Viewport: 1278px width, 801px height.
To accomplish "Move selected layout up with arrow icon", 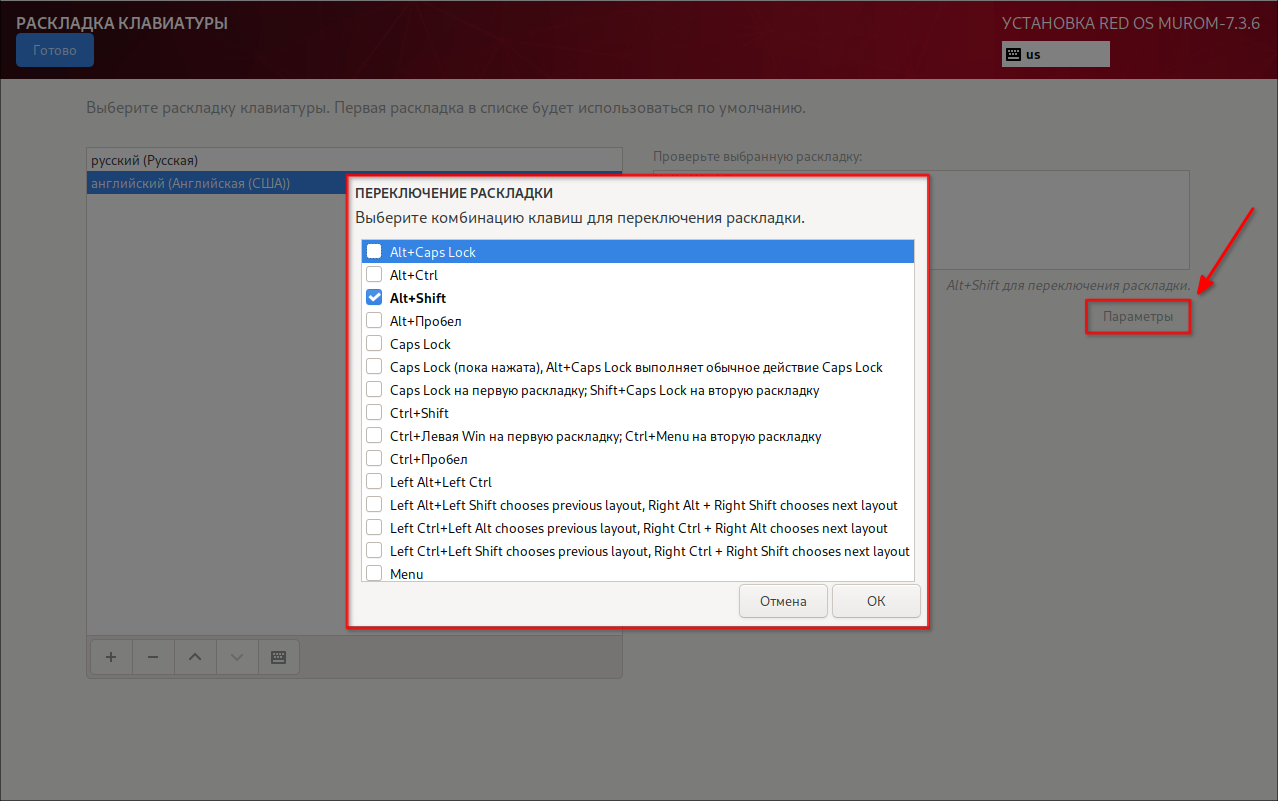I will (195, 657).
